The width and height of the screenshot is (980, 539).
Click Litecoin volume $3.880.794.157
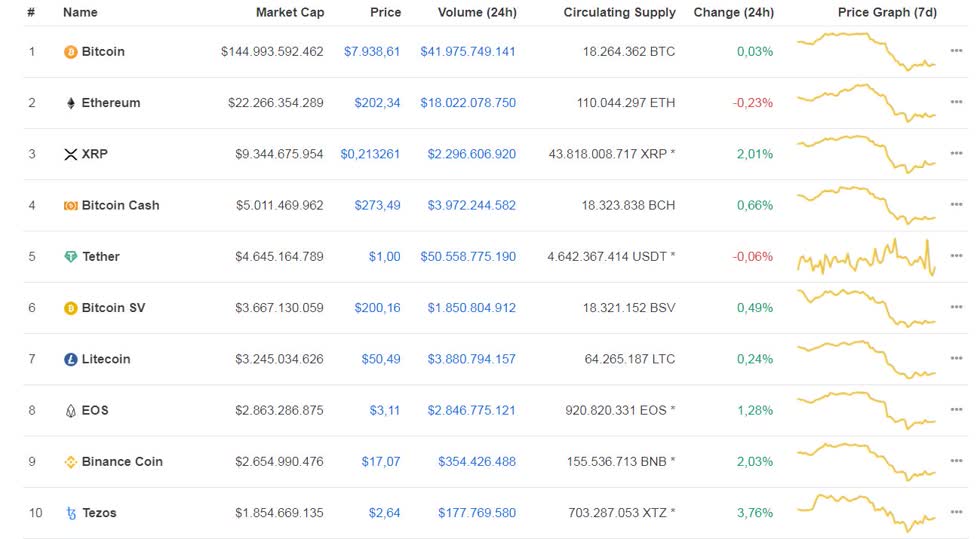(x=472, y=359)
